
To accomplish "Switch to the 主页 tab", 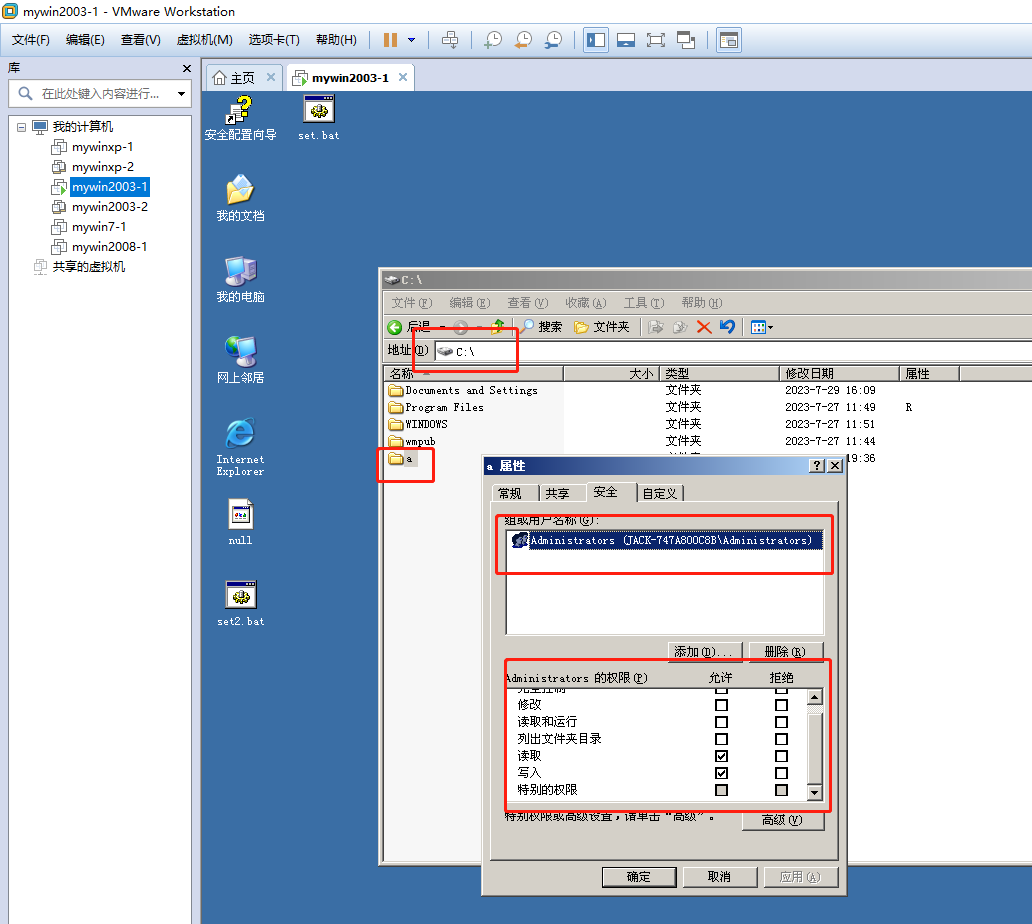I will [242, 78].
